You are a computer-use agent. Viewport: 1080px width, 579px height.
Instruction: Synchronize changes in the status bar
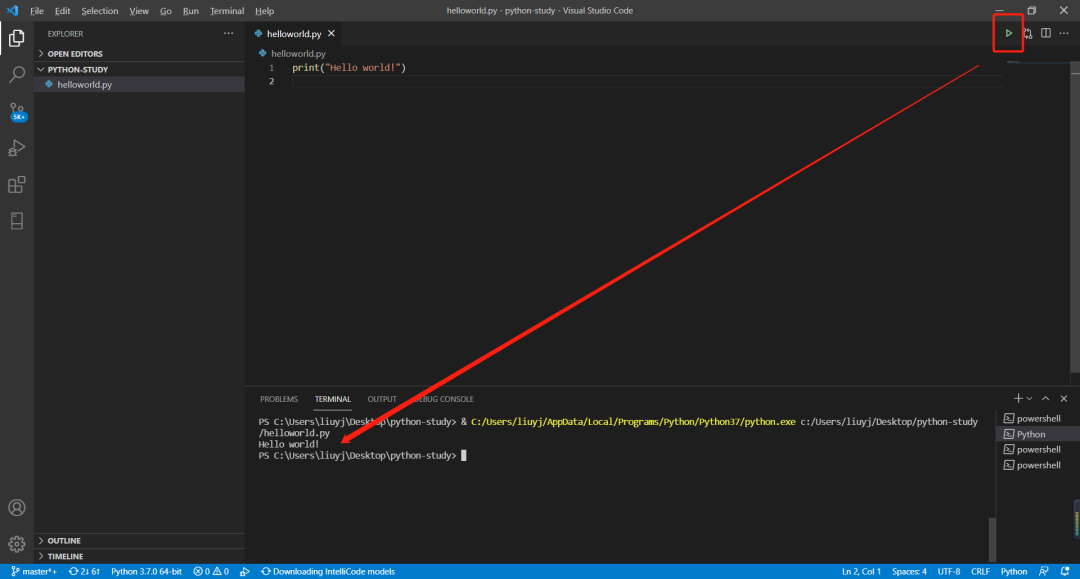pos(84,571)
